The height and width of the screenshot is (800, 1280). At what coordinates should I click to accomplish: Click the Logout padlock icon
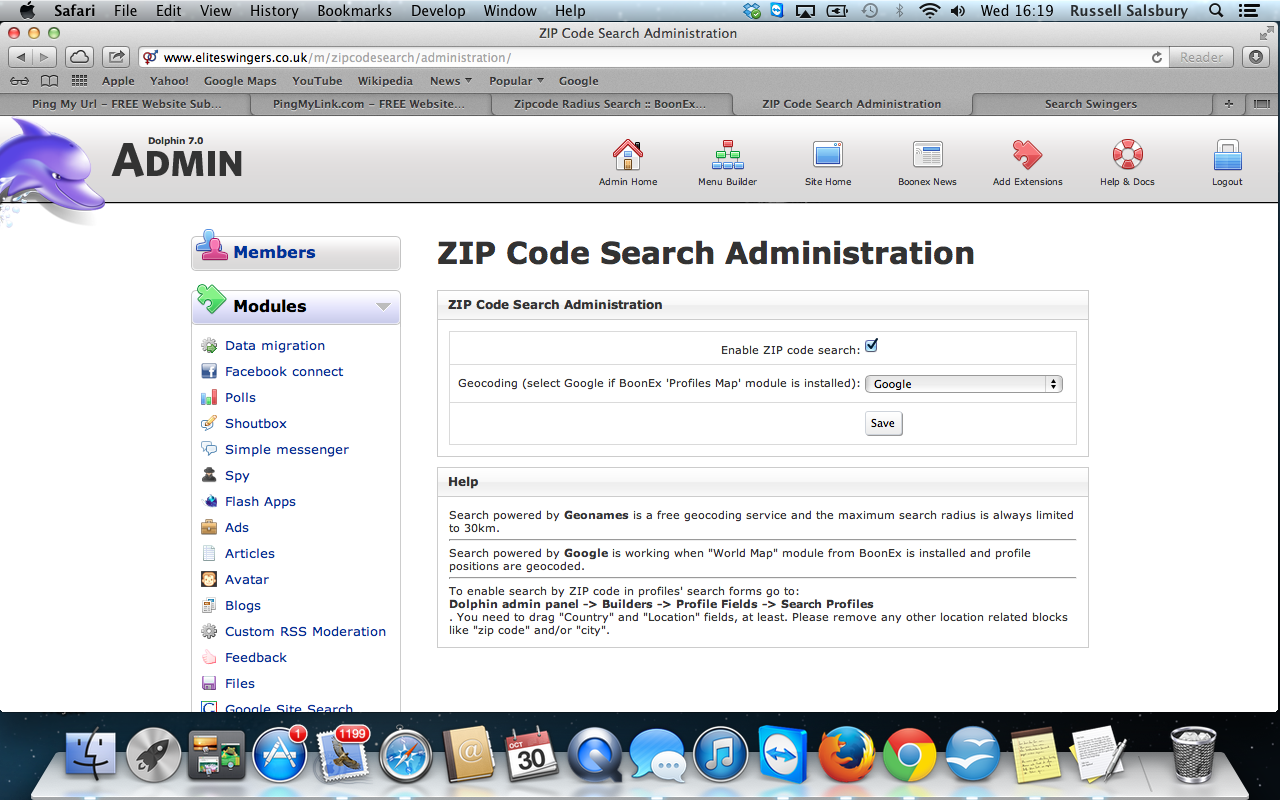tap(1227, 156)
